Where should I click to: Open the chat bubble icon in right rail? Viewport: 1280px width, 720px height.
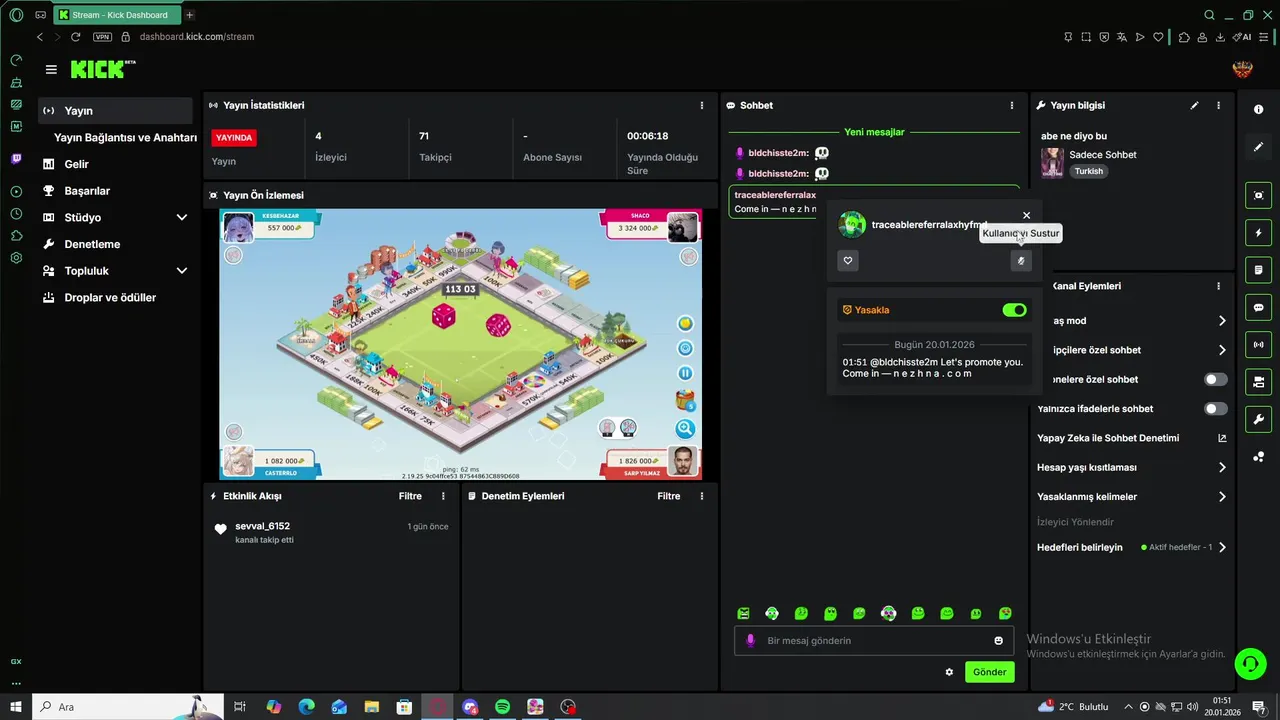coord(1258,307)
